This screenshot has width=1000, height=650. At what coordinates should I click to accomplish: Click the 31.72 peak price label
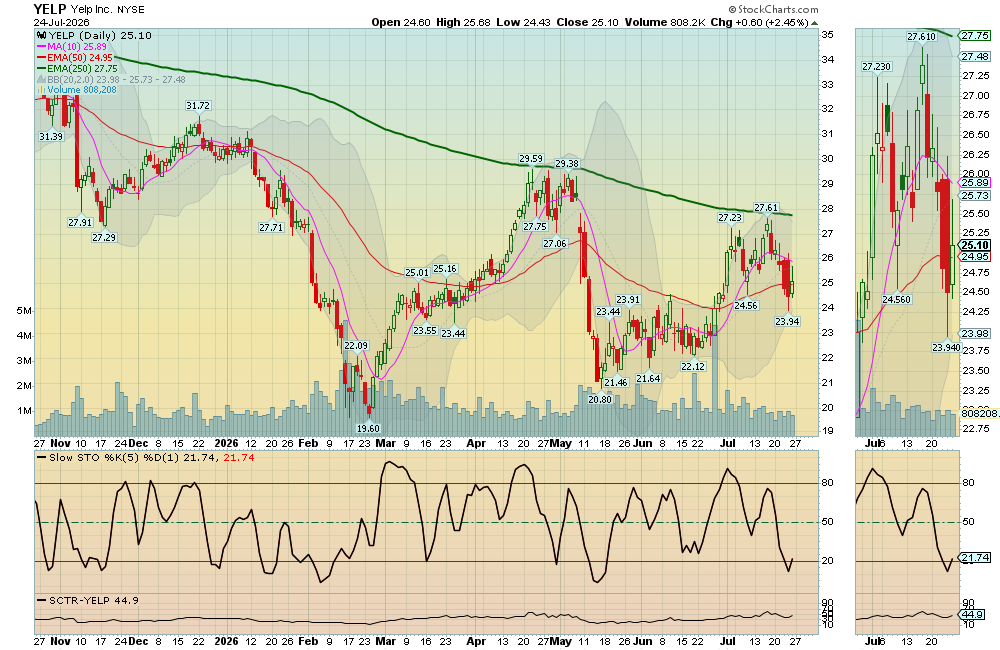click(198, 105)
